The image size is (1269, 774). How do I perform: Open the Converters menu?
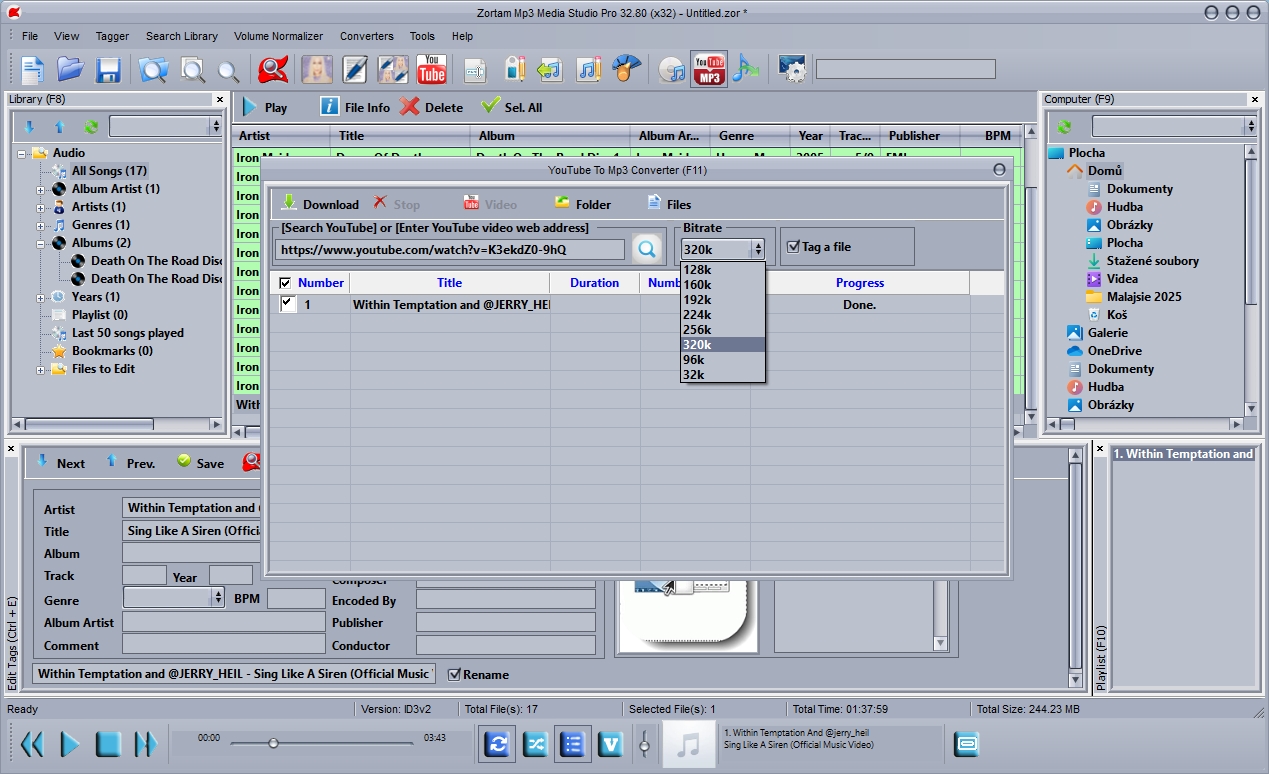pos(366,36)
